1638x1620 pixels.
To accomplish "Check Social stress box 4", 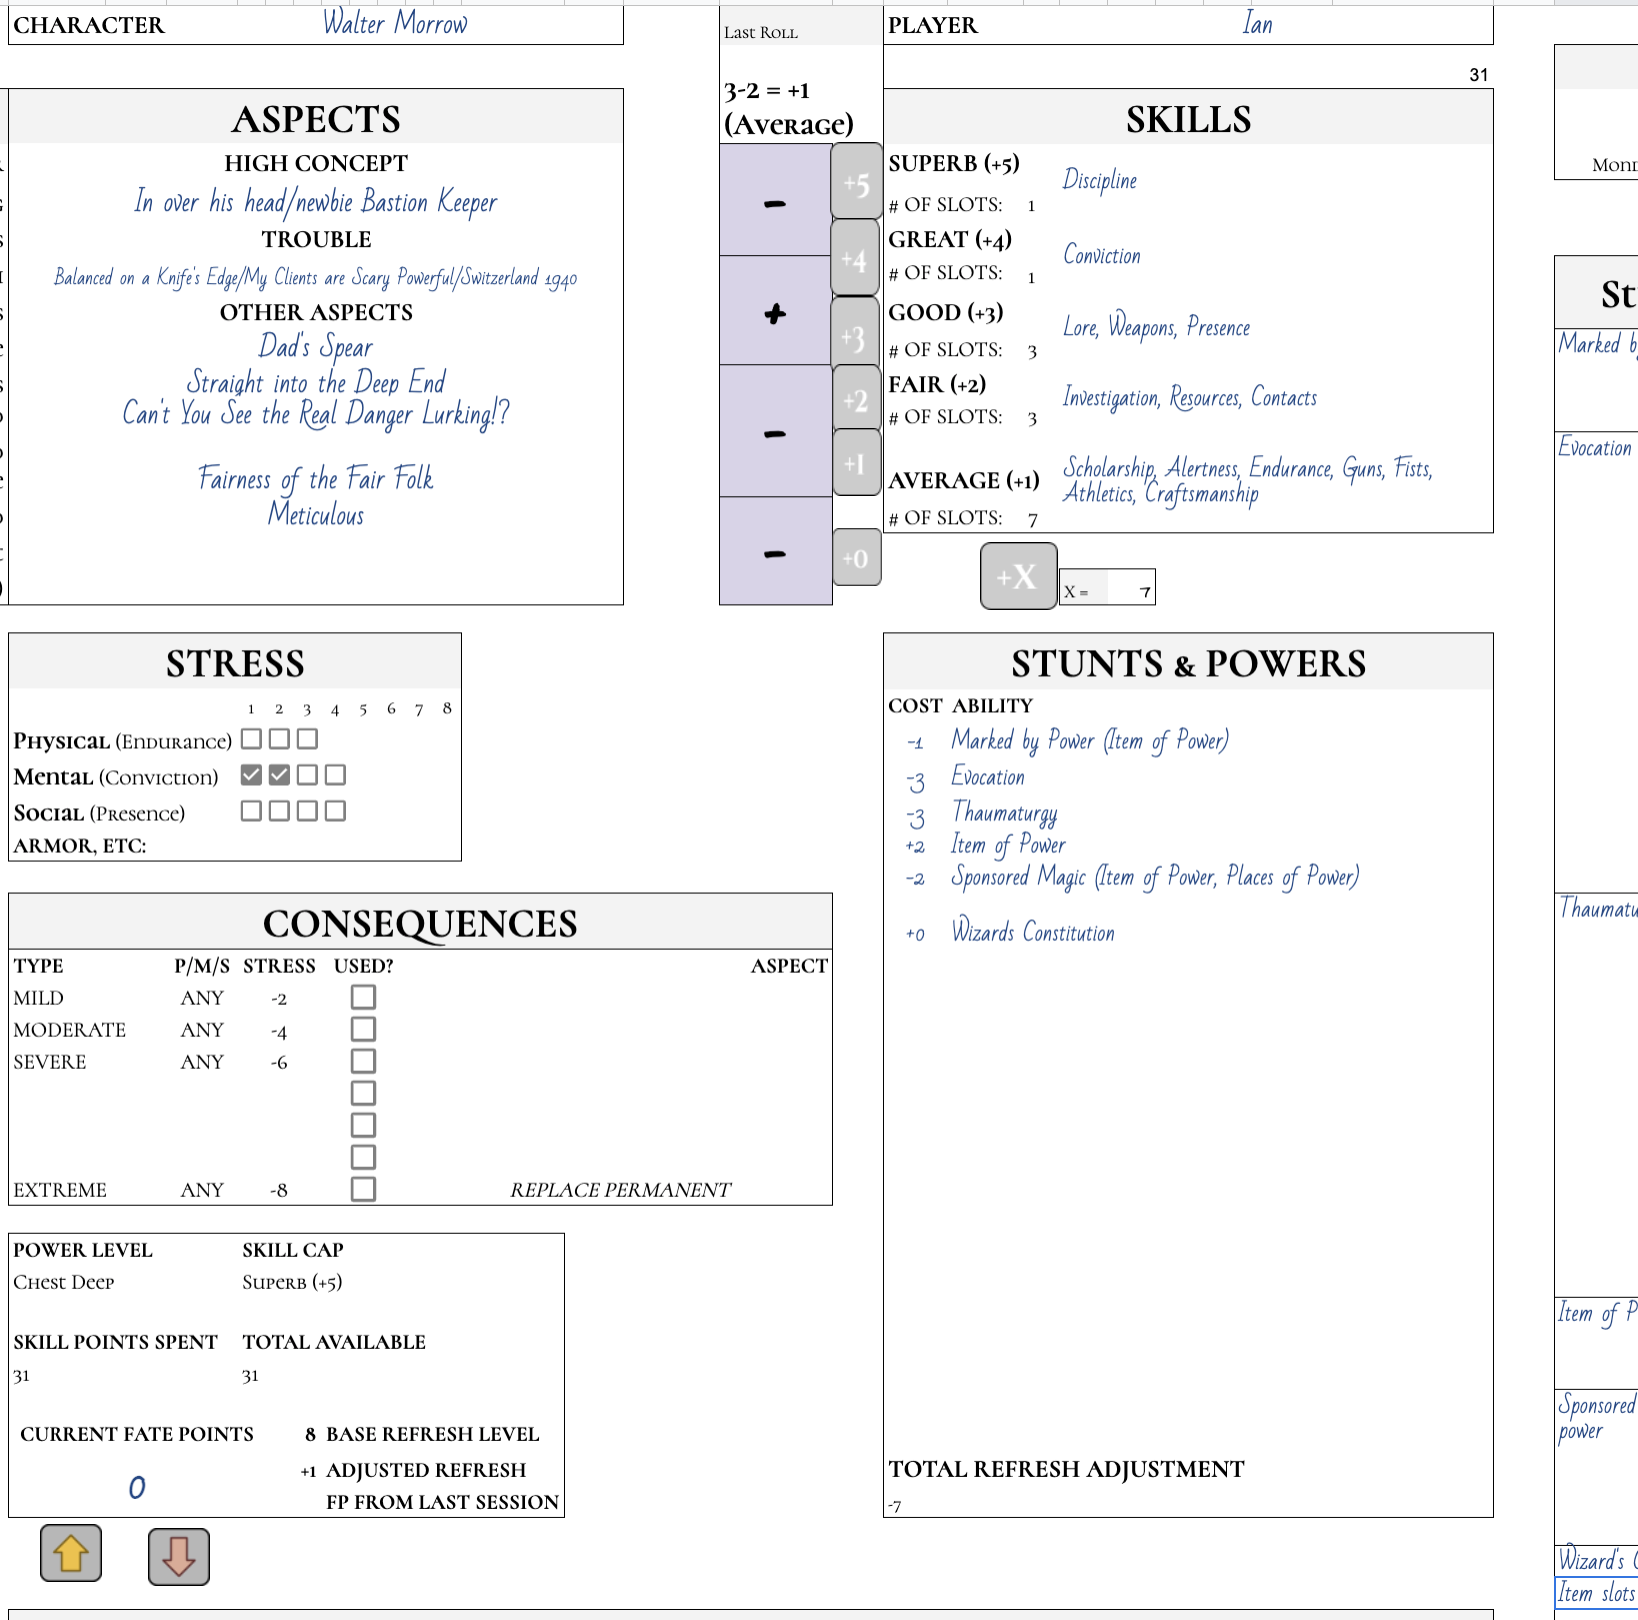I will (x=335, y=811).
